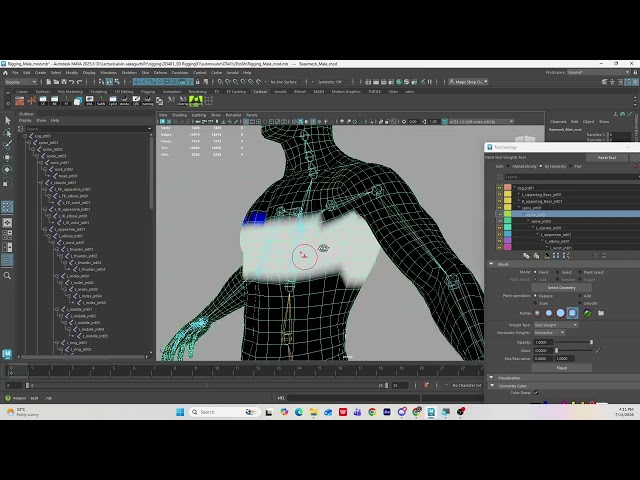The image size is (640, 480).
Task: Collapse the Visualization section
Action: [491, 378]
